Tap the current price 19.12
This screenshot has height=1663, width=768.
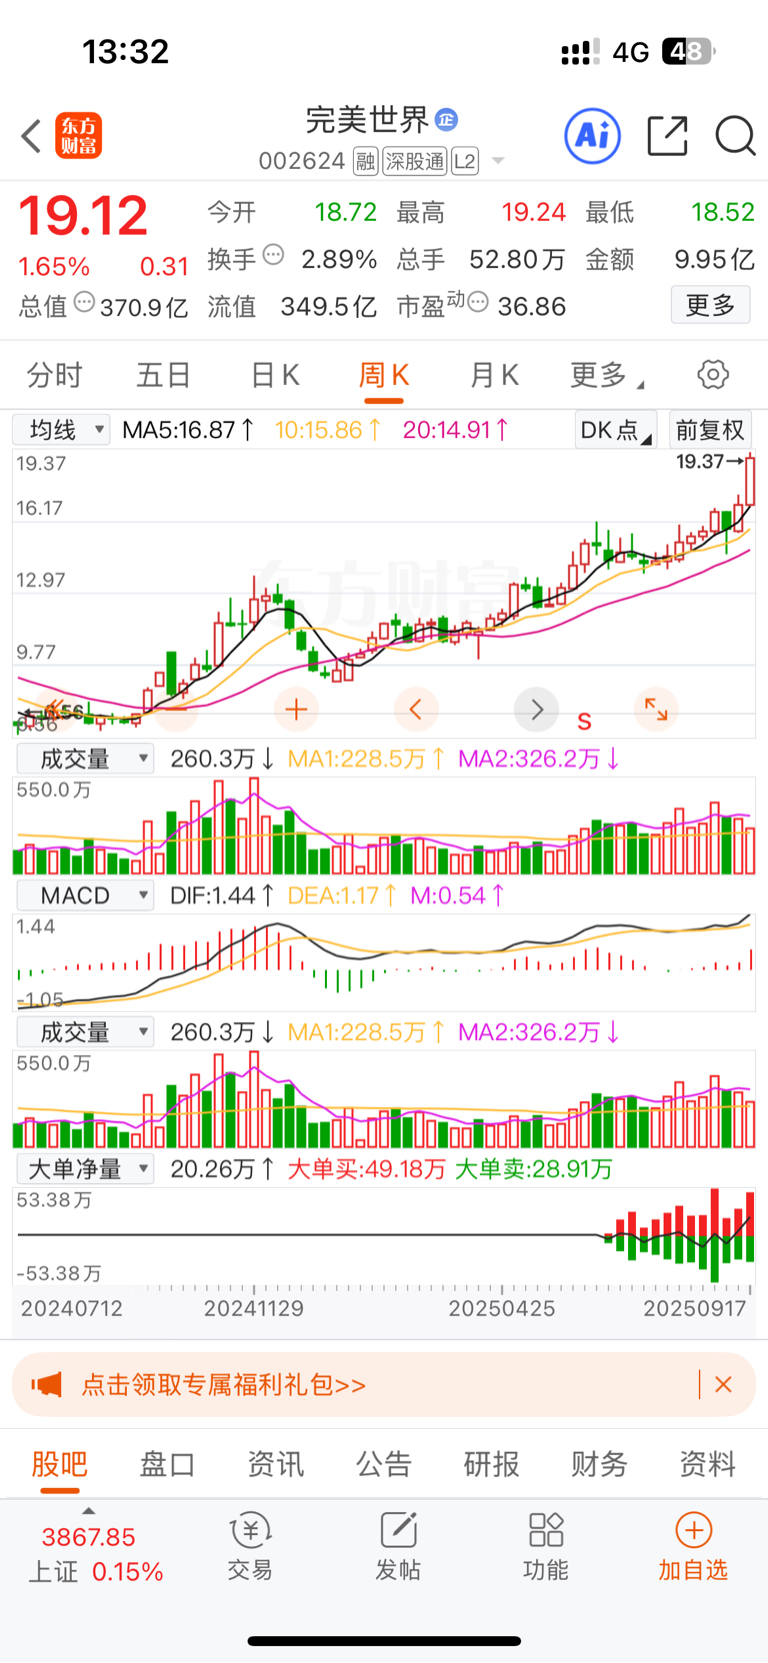coord(84,216)
